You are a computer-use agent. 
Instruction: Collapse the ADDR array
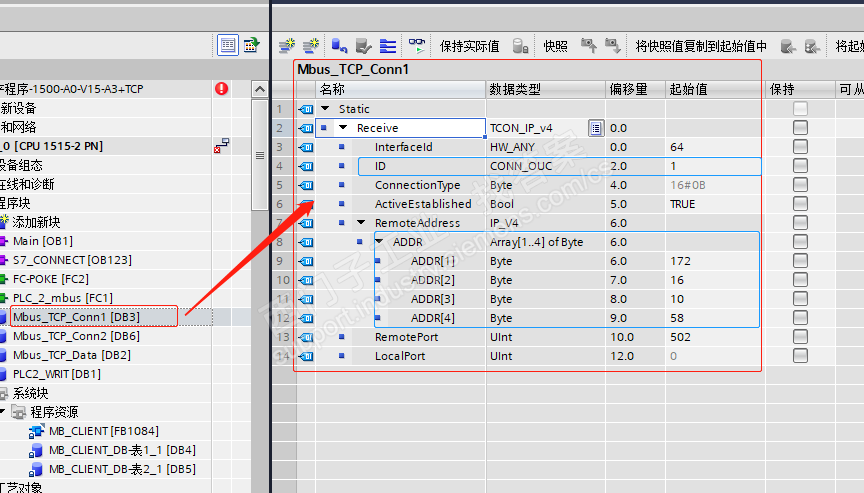pyautogui.click(x=379, y=242)
